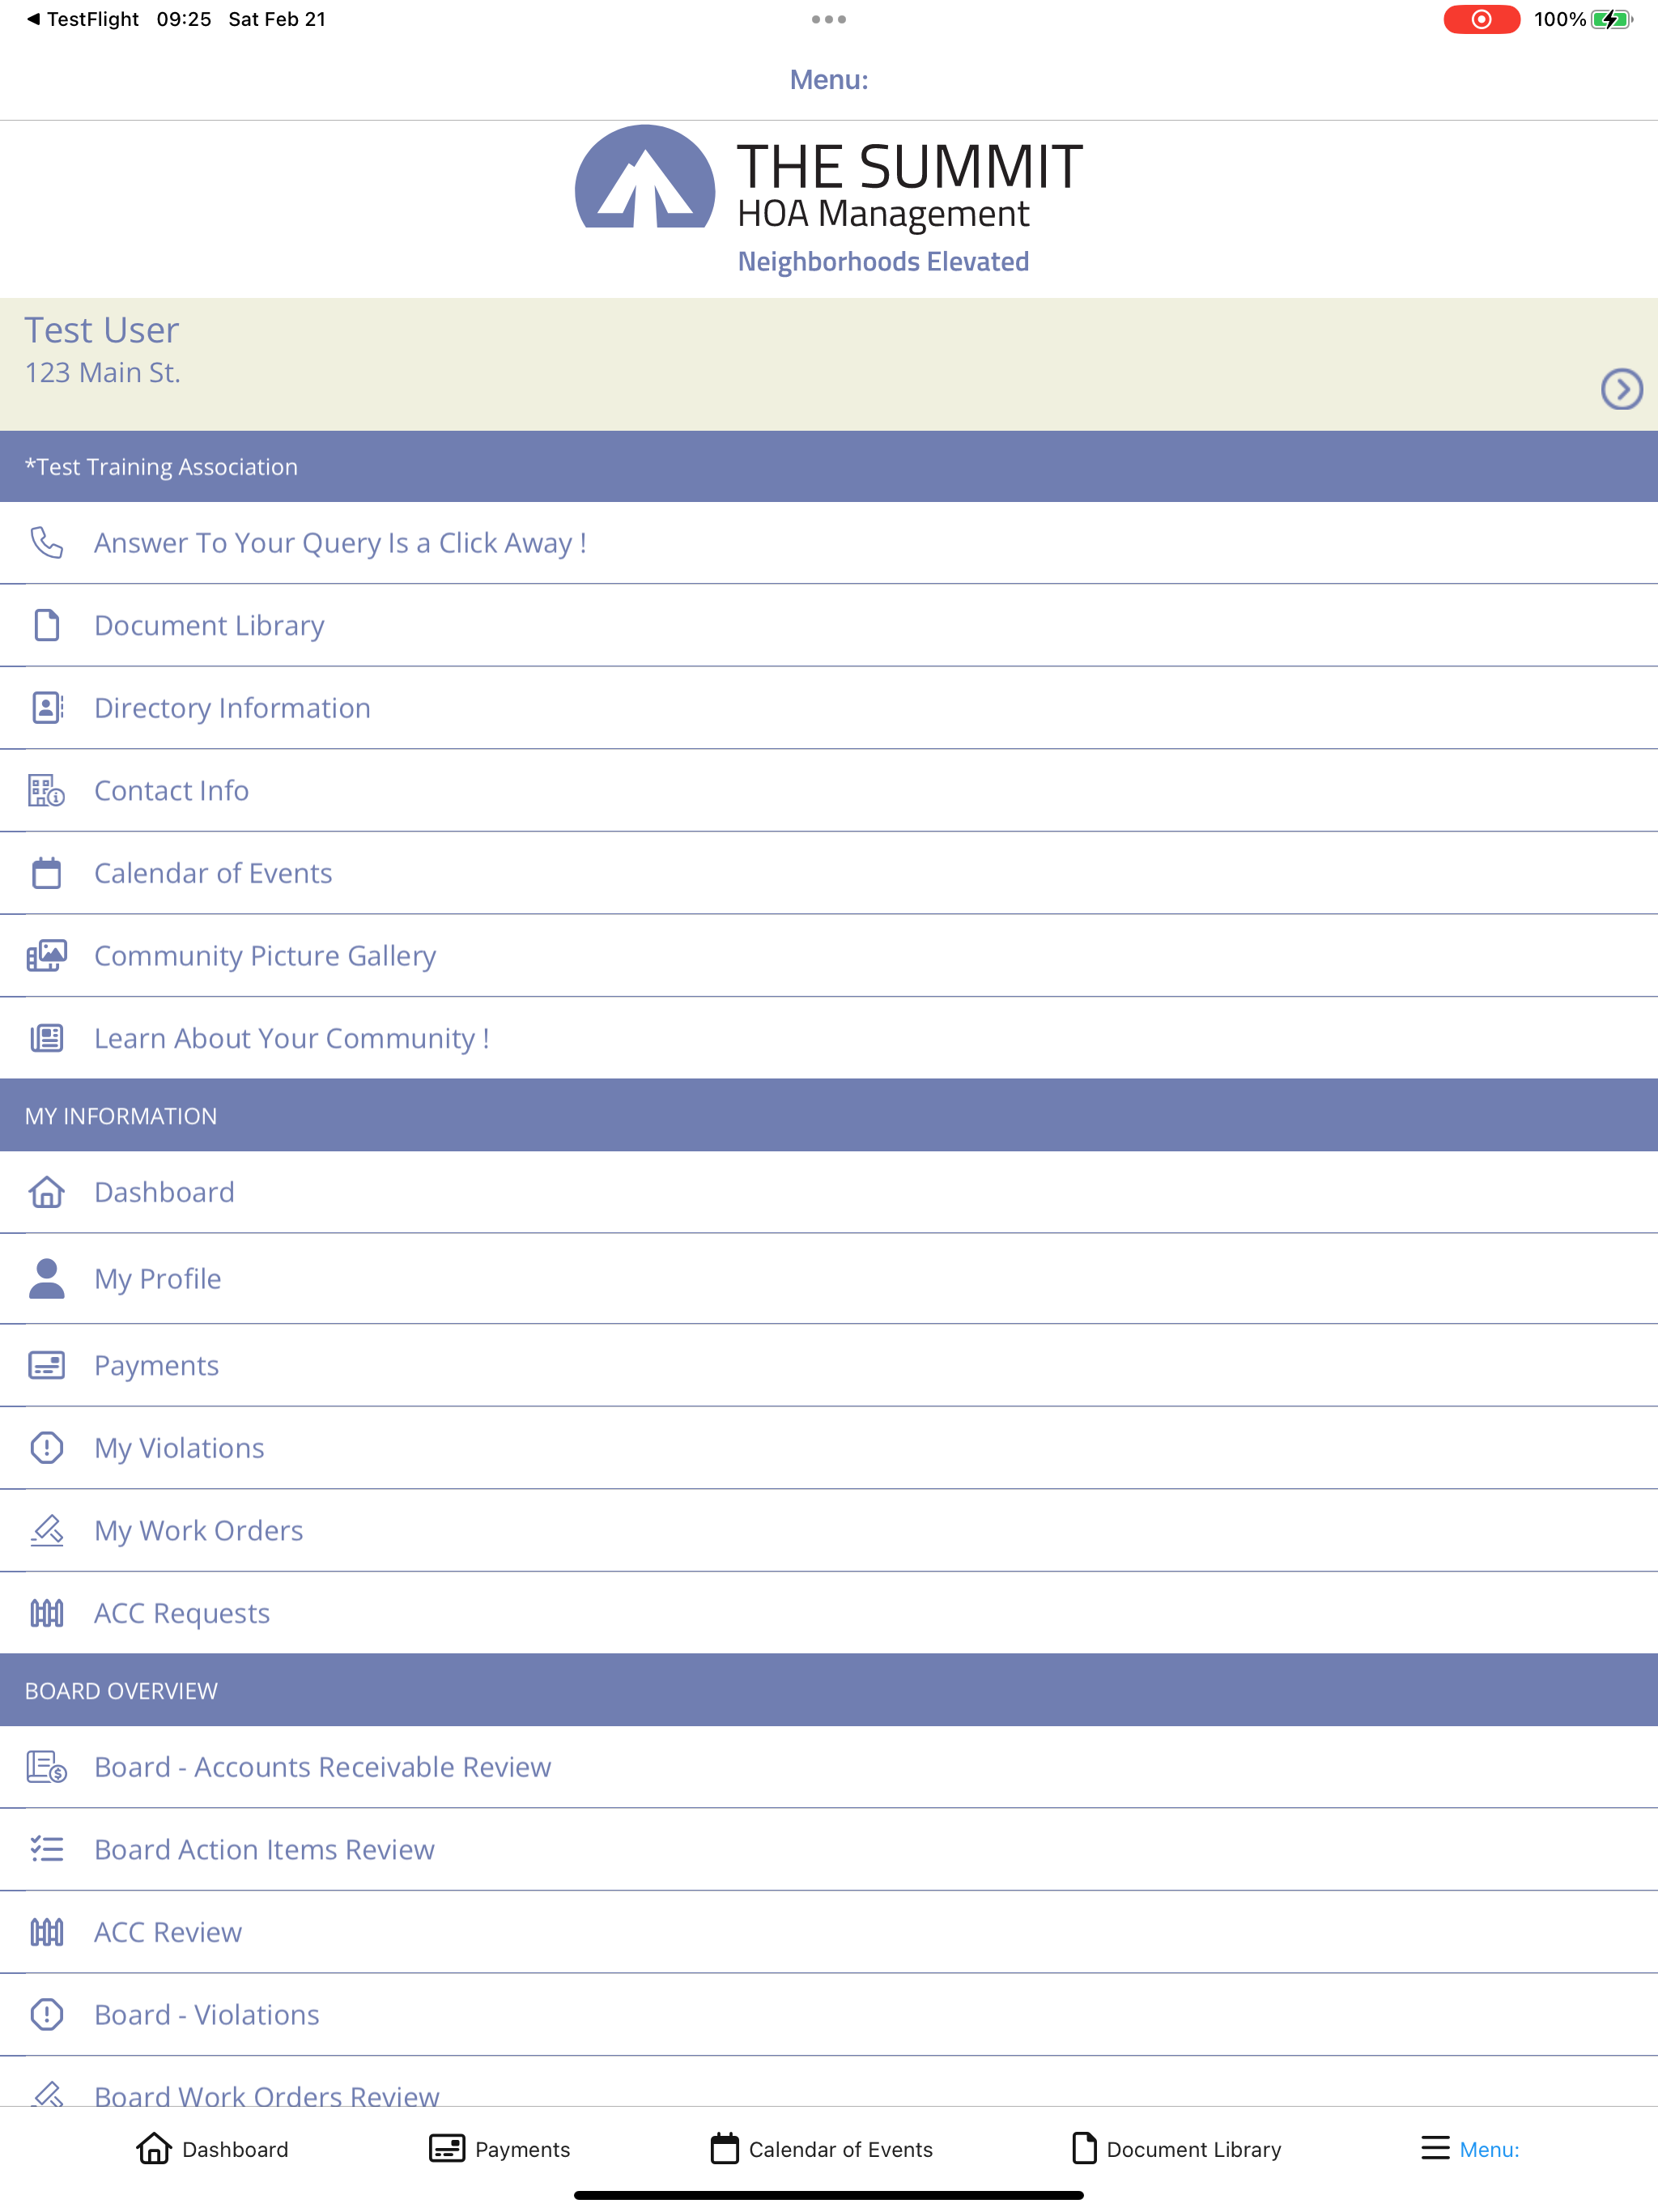Tap the My Work Orders gavel icon
The height and width of the screenshot is (2212, 1658).
[46, 1530]
